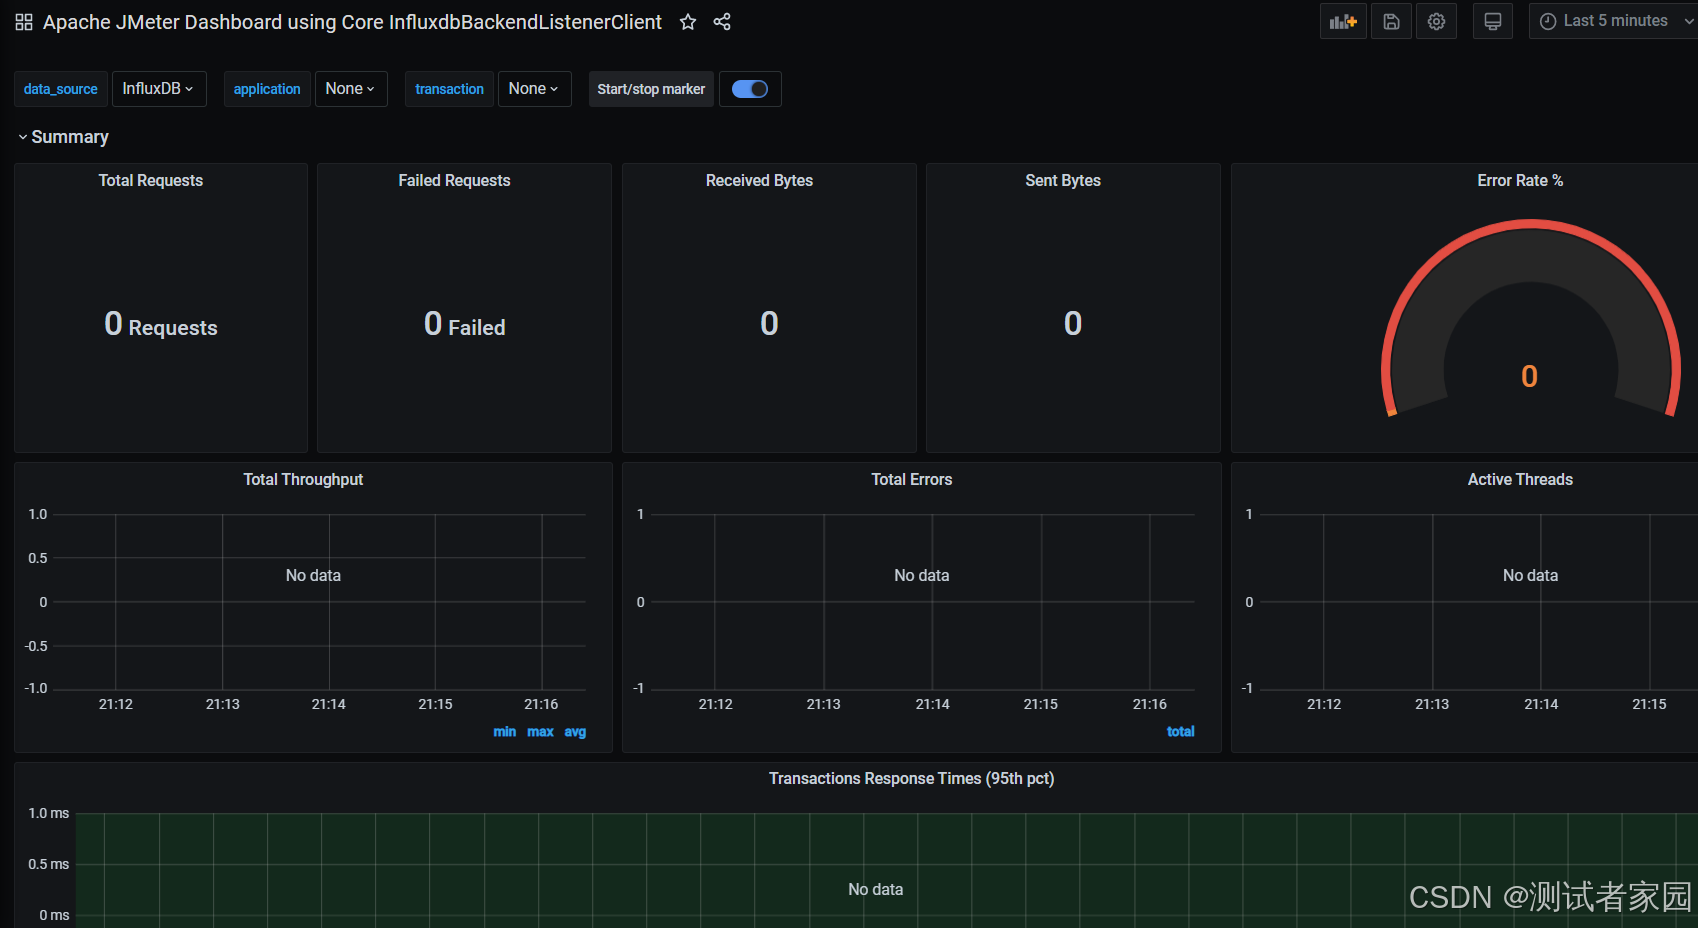The height and width of the screenshot is (928, 1698).
Task: Click 'No data' in Total Throughput
Action: click(x=313, y=576)
